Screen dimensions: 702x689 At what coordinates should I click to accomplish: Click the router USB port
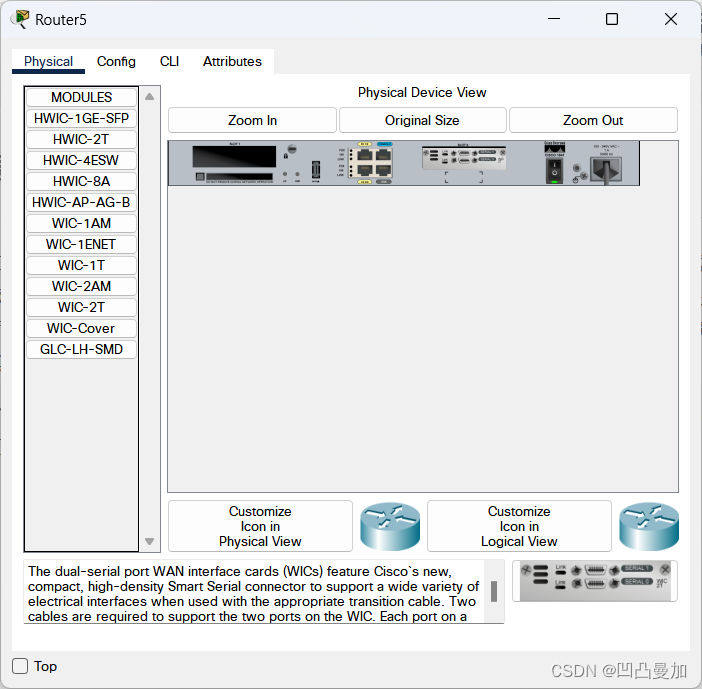point(316,170)
